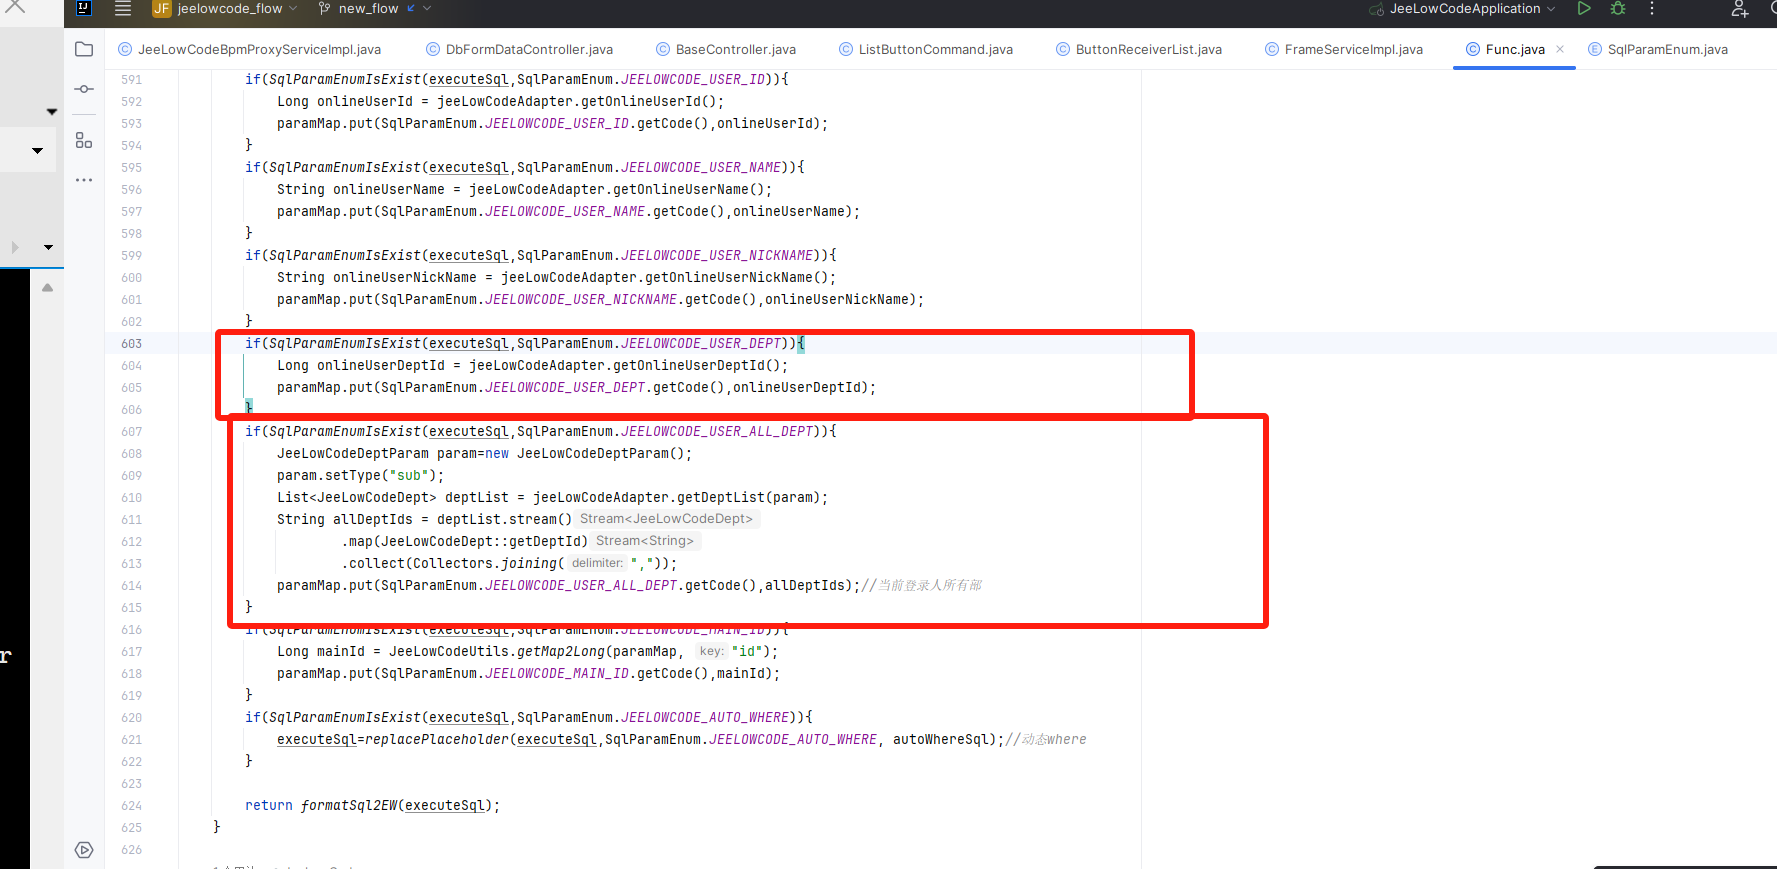The height and width of the screenshot is (869, 1777).
Task: Click the git branch icon beside new_flow
Action: 325,8
